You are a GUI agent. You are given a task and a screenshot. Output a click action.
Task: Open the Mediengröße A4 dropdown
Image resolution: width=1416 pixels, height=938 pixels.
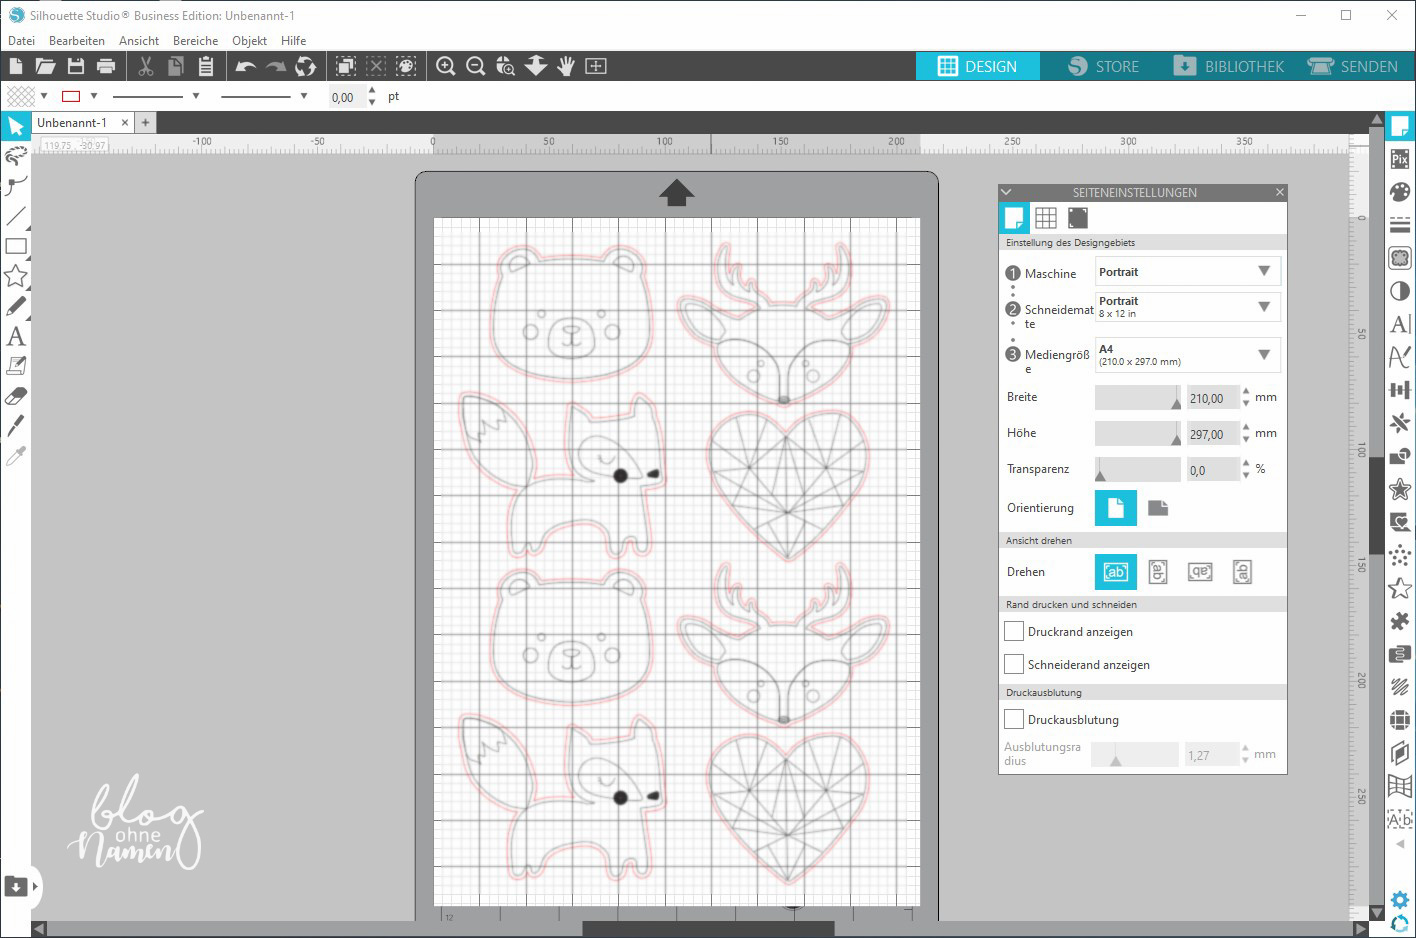pos(1188,355)
